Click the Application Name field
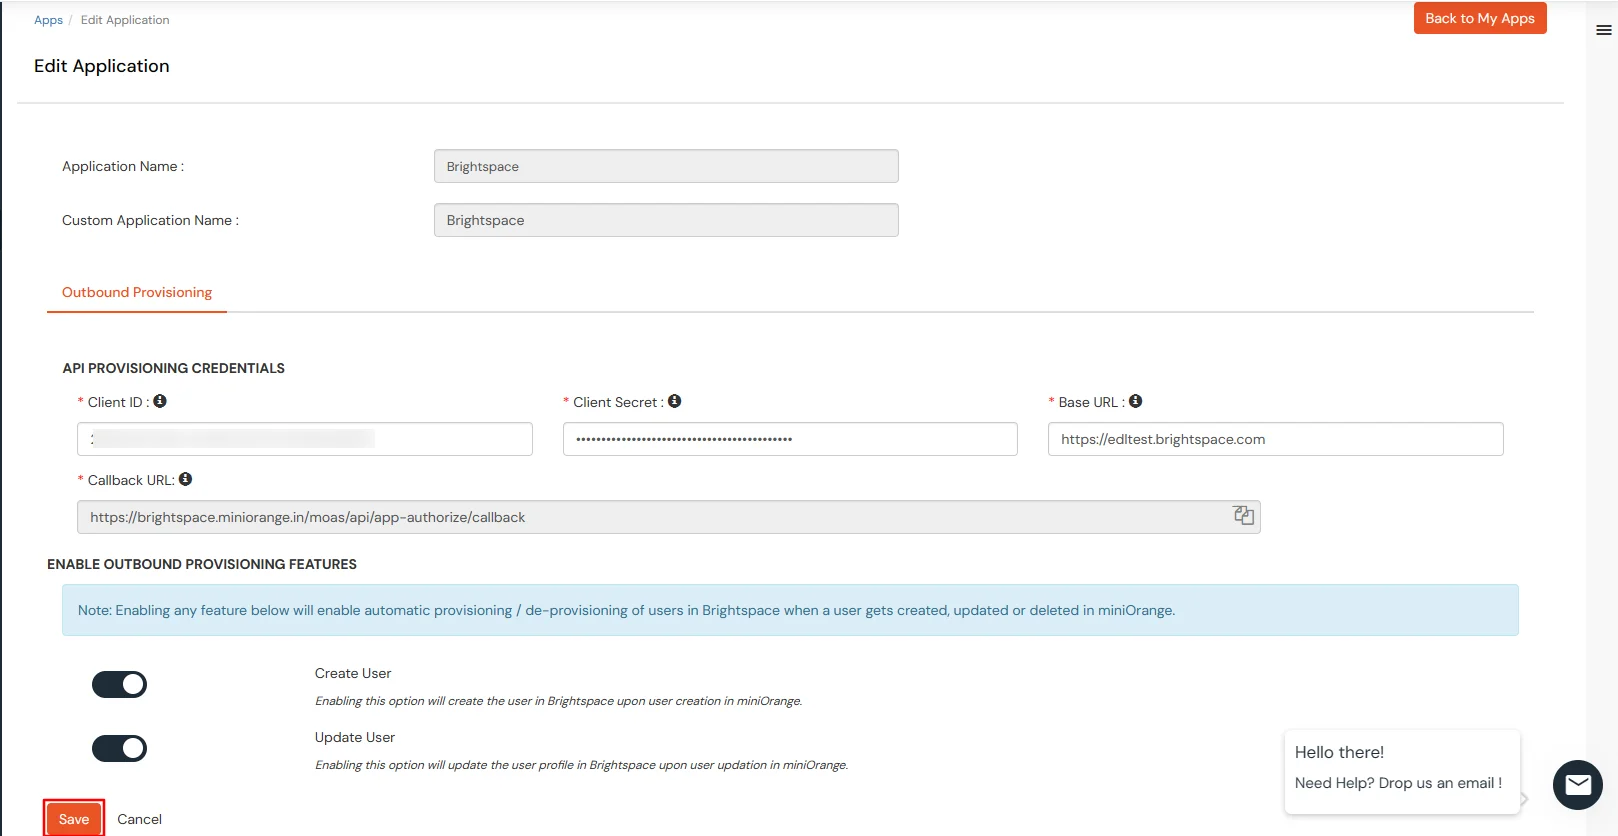Viewport: 1618px width, 836px height. point(666,166)
